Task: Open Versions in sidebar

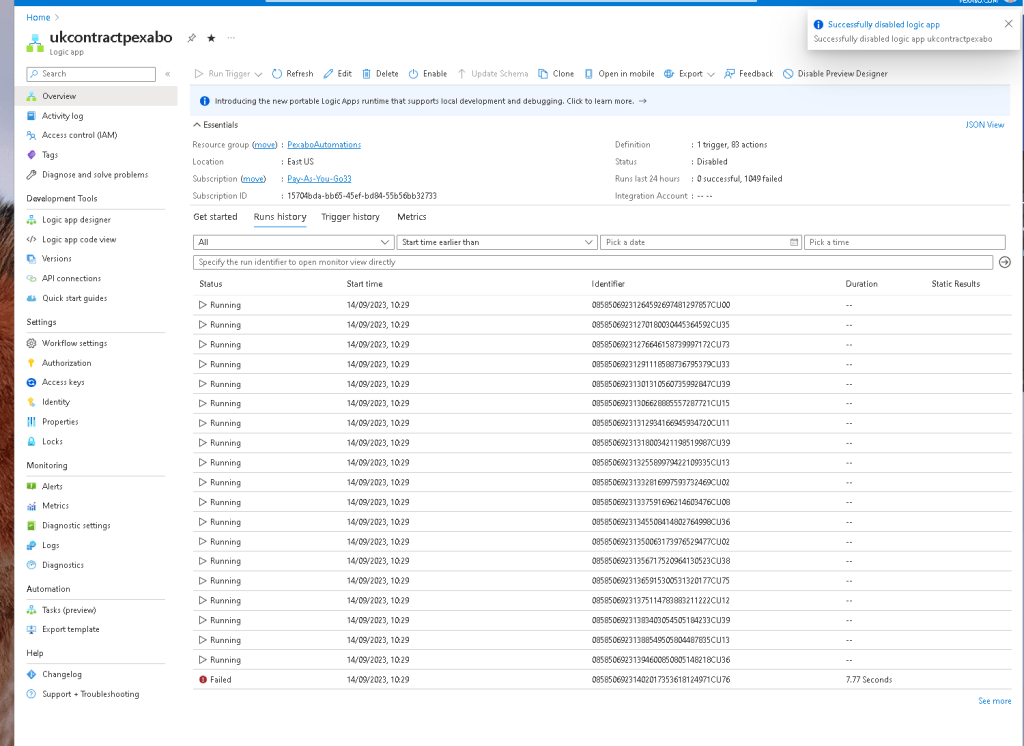Action: point(57,259)
